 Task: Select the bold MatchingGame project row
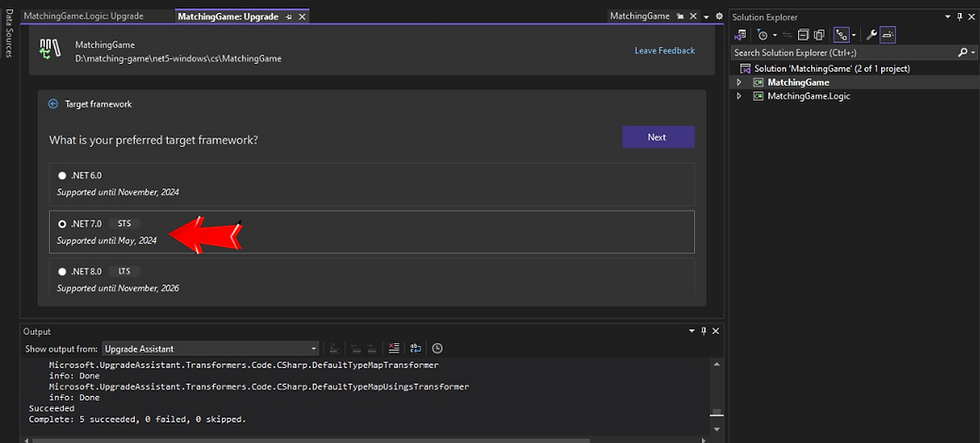(x=855, y=82)
